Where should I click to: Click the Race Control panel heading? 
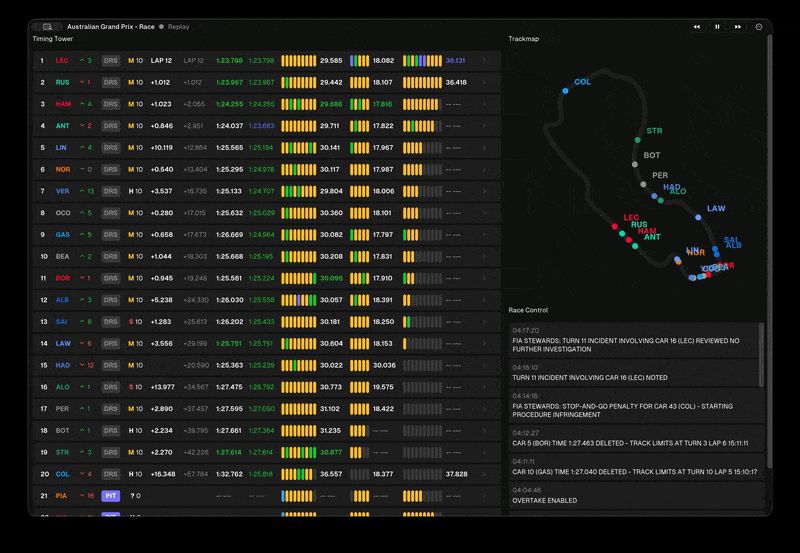(528, 310)
